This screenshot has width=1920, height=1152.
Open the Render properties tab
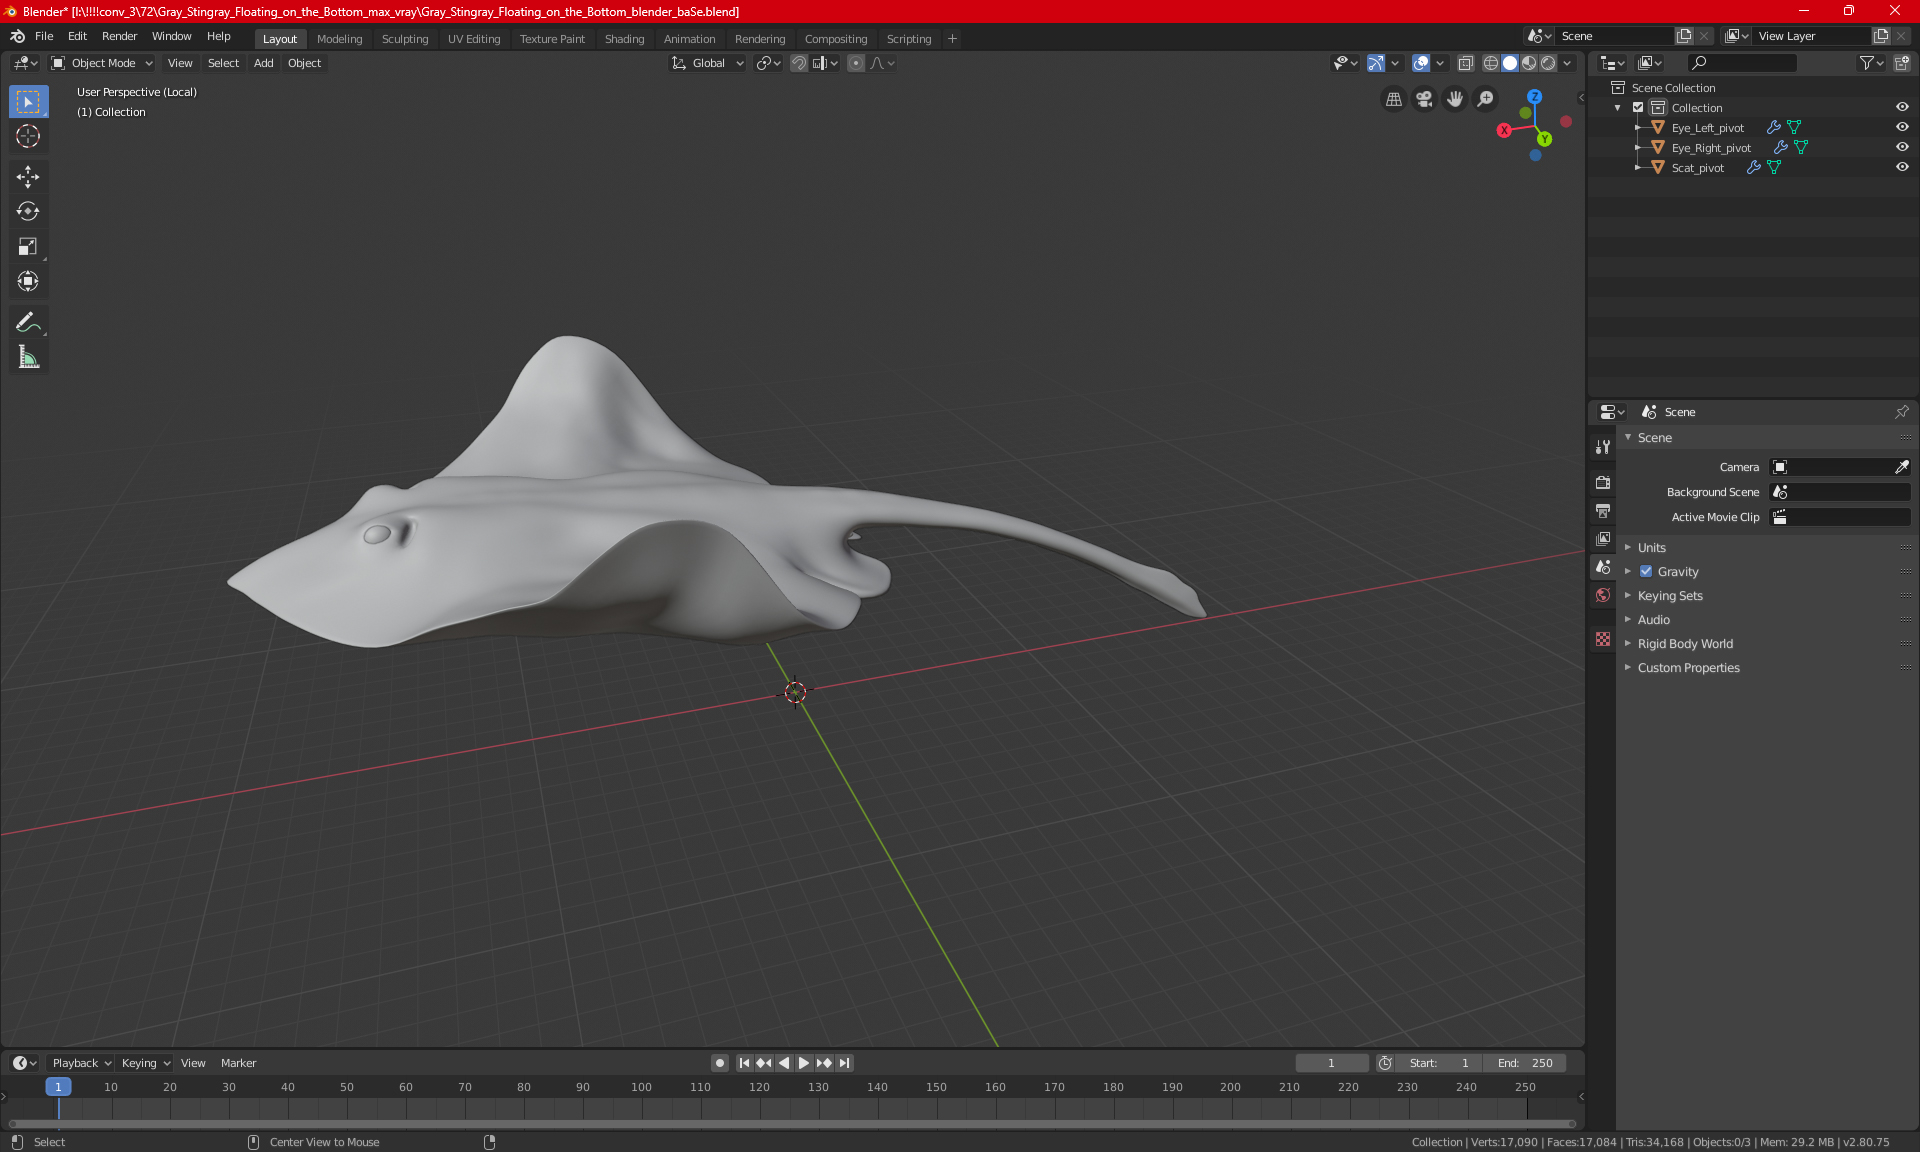point(1603,482)
